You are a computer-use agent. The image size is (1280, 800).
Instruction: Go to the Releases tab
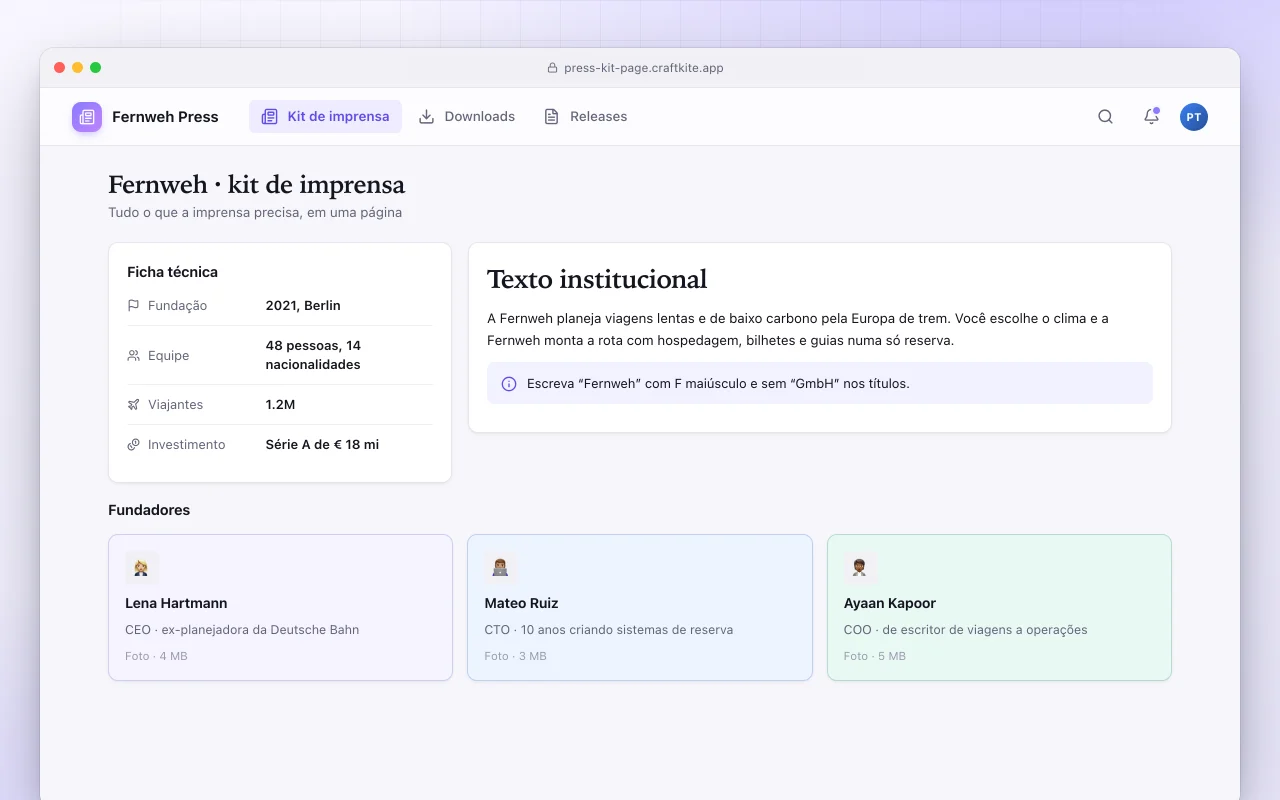click(585, 117)
